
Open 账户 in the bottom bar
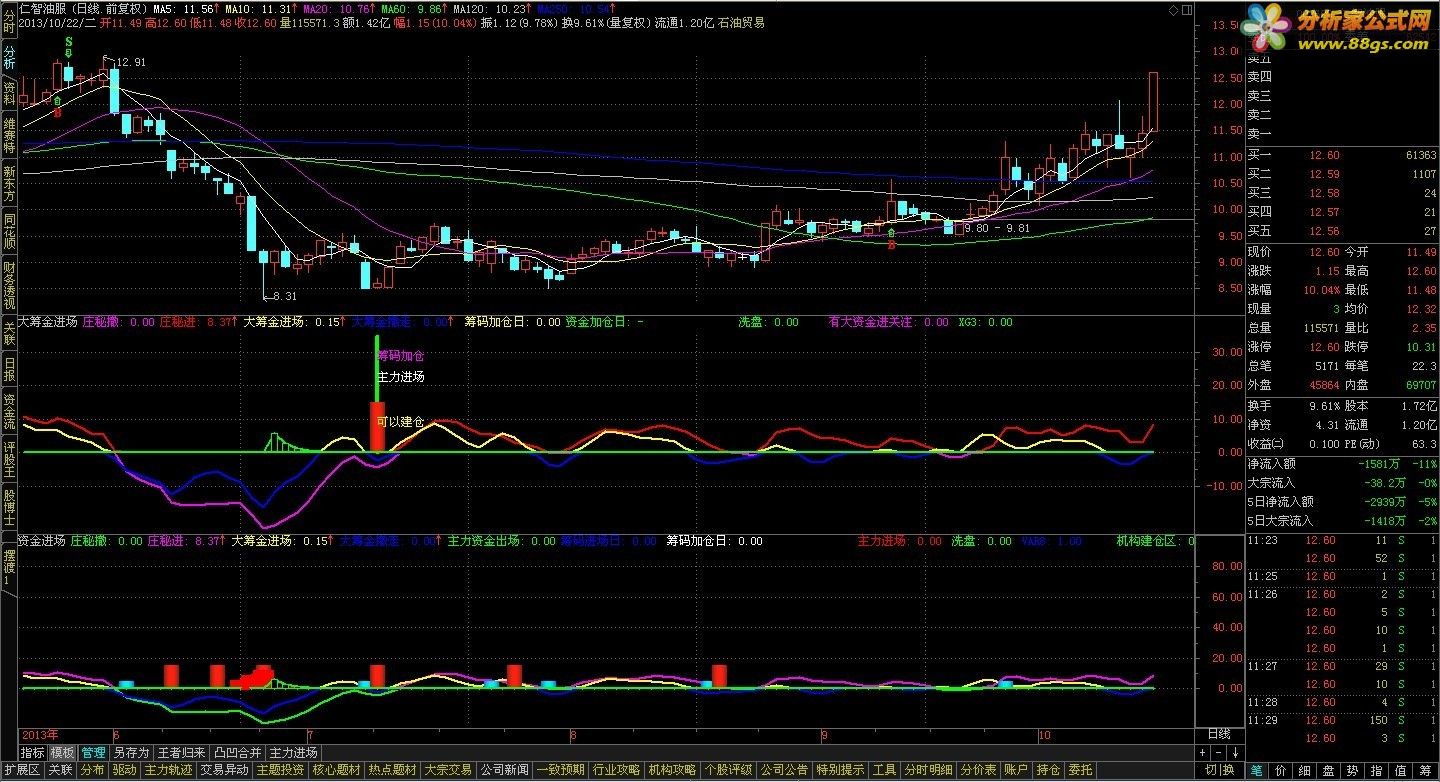pyautogui.click(x=1016, y=770)
